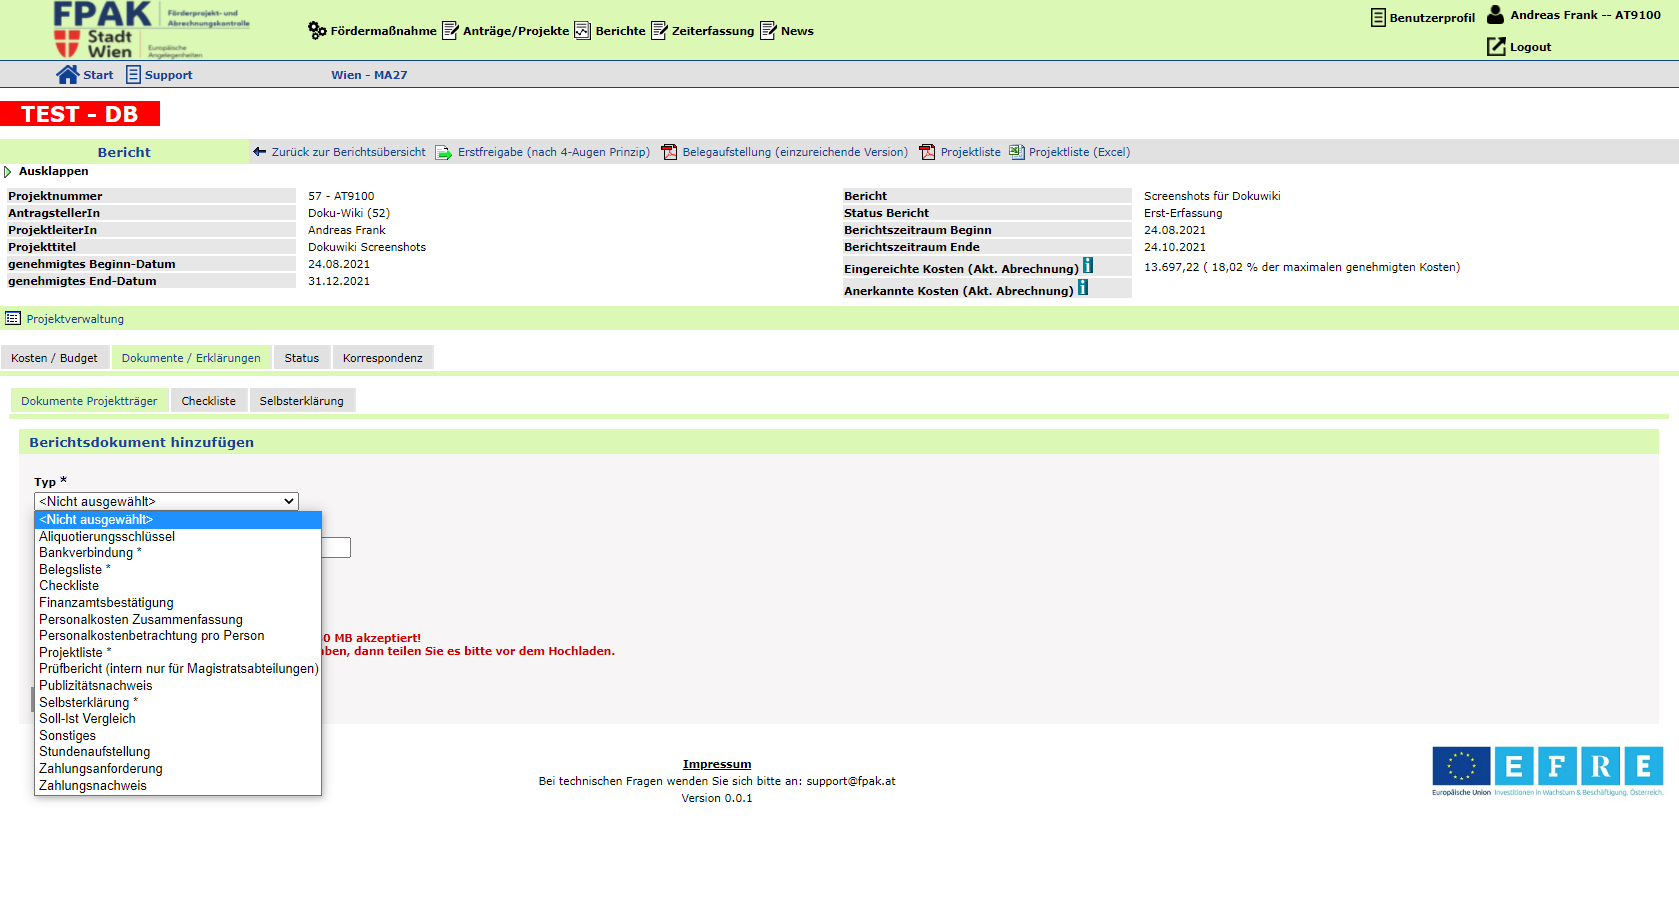Click the Logout icon
Screen dimensions: 1679x902
[1496, 47]
